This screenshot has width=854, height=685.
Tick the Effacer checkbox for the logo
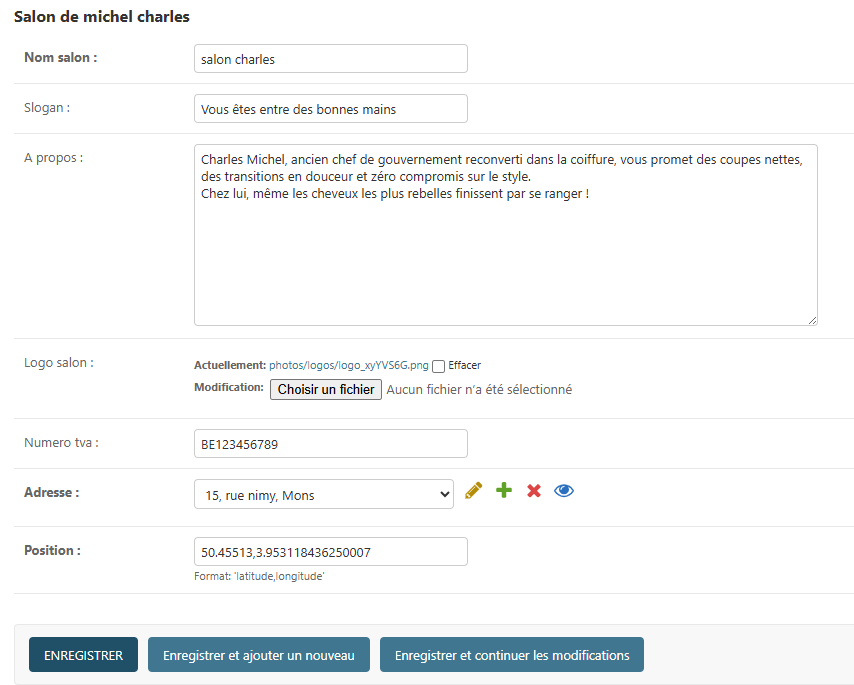coord(438,366)
